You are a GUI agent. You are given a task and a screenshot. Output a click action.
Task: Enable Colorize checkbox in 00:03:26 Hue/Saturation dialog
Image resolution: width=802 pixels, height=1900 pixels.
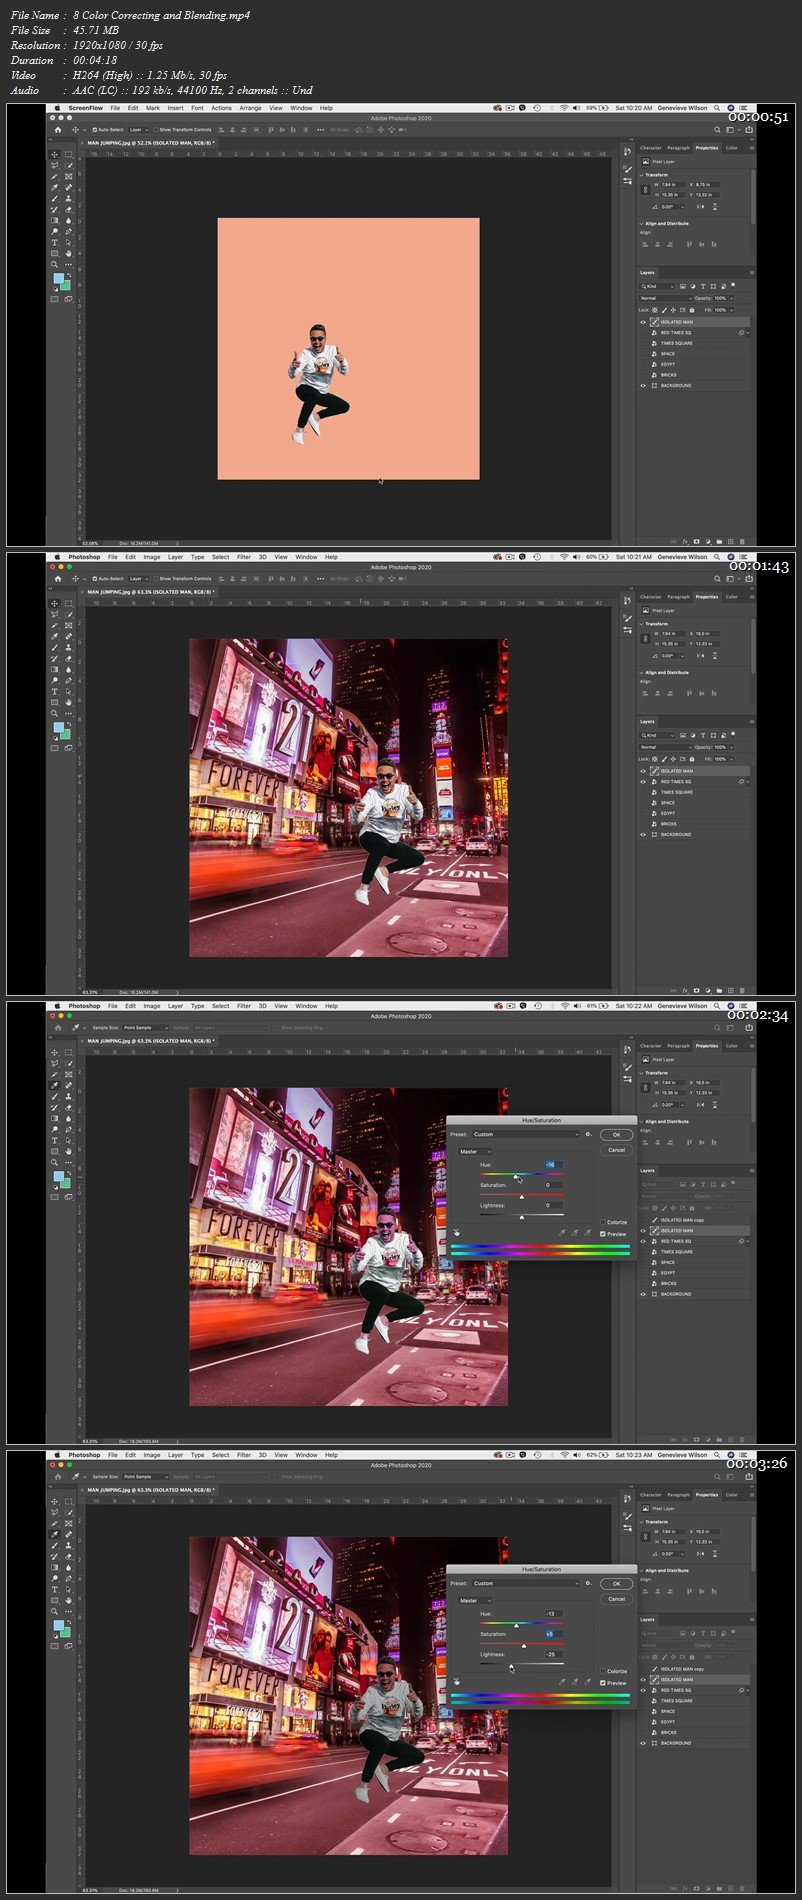click(x=602, y=1671)
